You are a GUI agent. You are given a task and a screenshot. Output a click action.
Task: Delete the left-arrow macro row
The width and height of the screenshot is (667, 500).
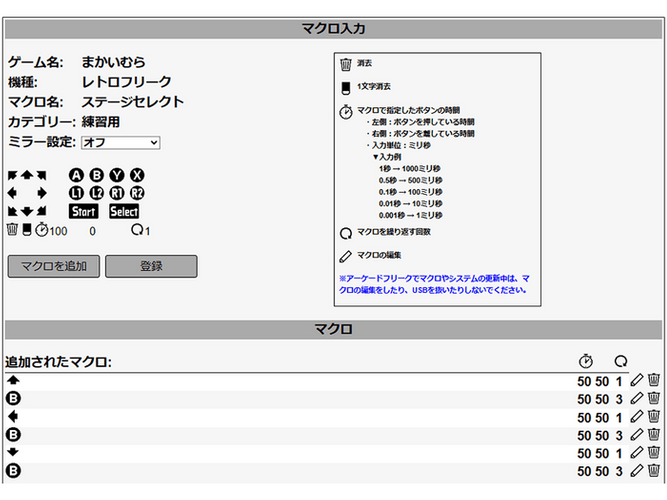click(654, 416)
